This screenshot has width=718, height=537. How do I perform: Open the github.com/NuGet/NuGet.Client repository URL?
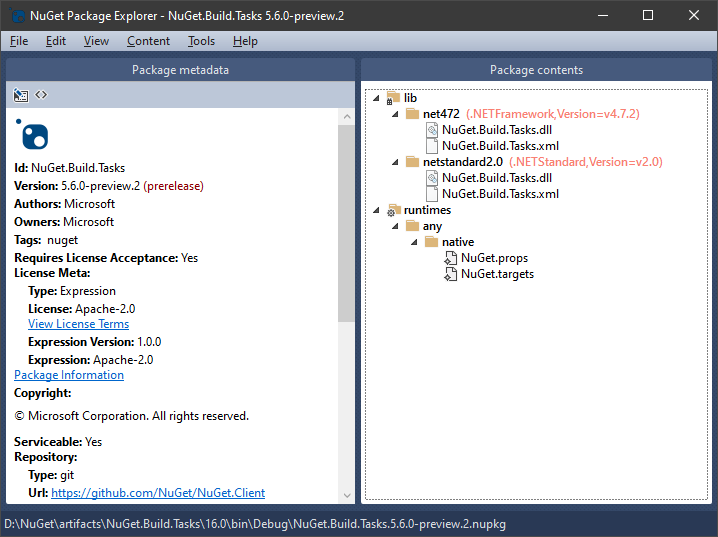tap(158, 493)
